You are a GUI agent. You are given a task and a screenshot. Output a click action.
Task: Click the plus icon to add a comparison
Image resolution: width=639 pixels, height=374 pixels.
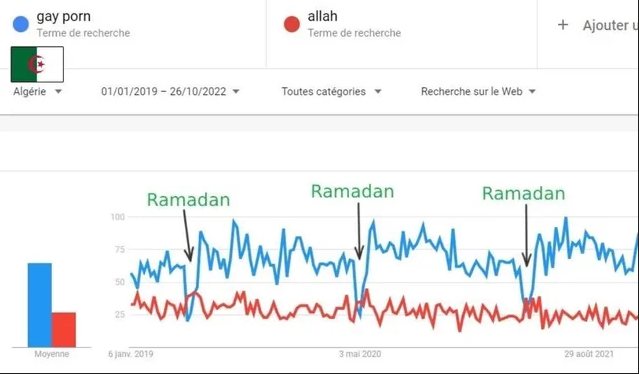563,25
